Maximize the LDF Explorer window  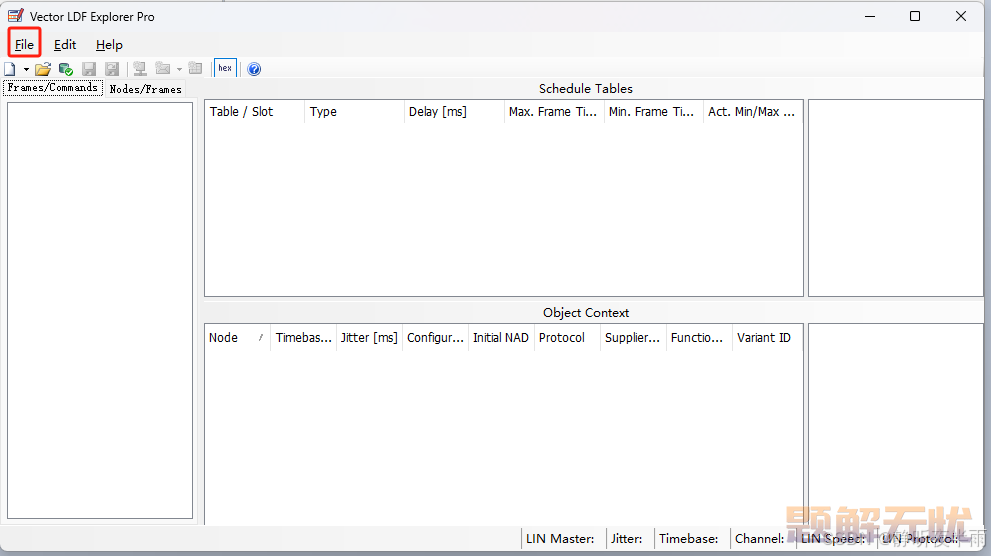click(x=915, y=16)
